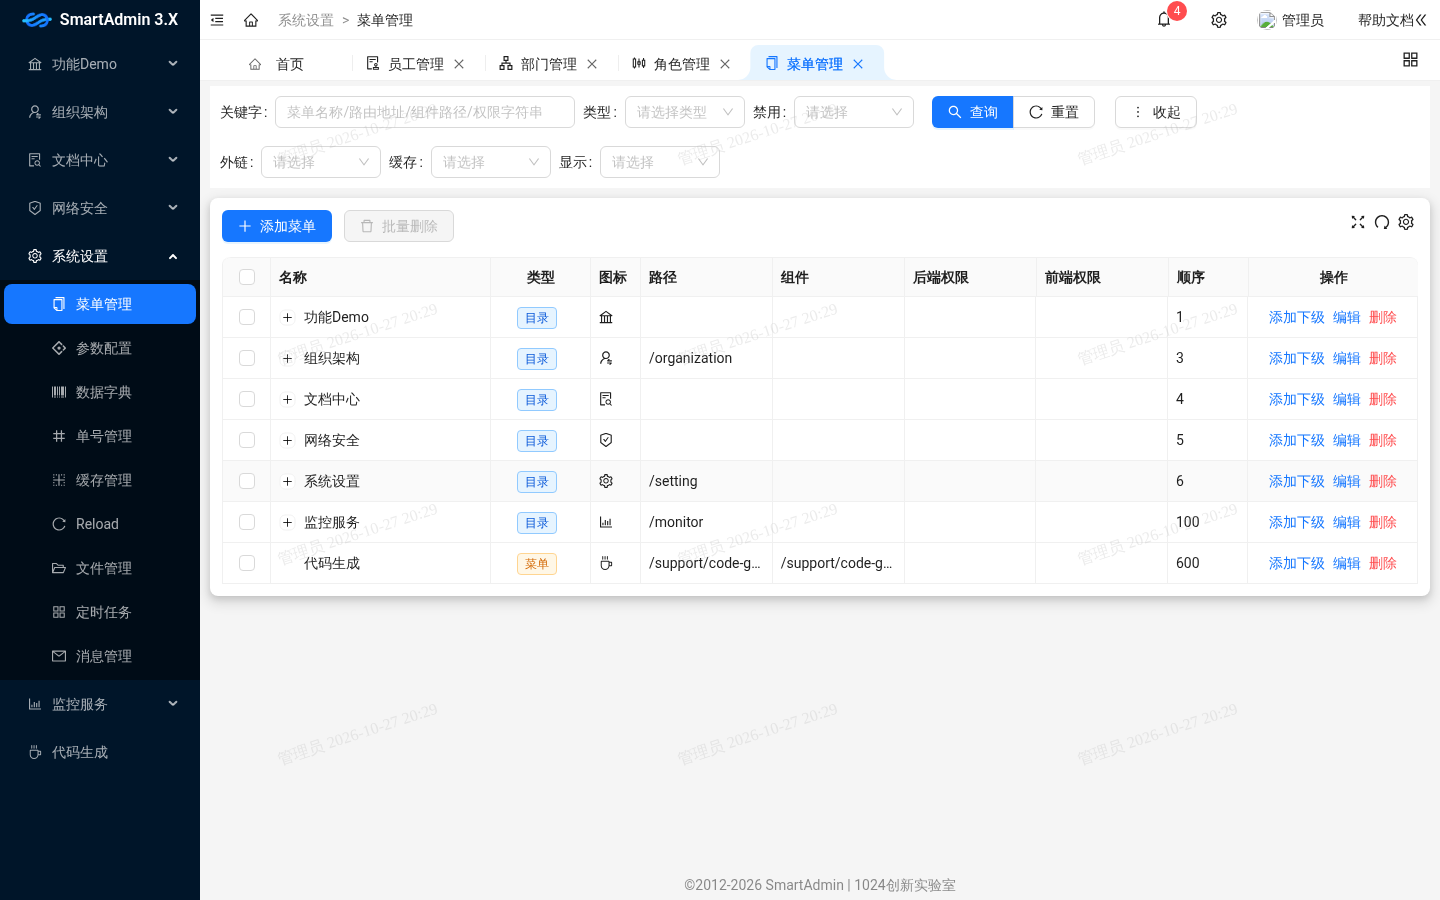Close the 部门管理 tab
Image resolution: width=1440 pixels, height=900 pixels.
pos(592,64)
